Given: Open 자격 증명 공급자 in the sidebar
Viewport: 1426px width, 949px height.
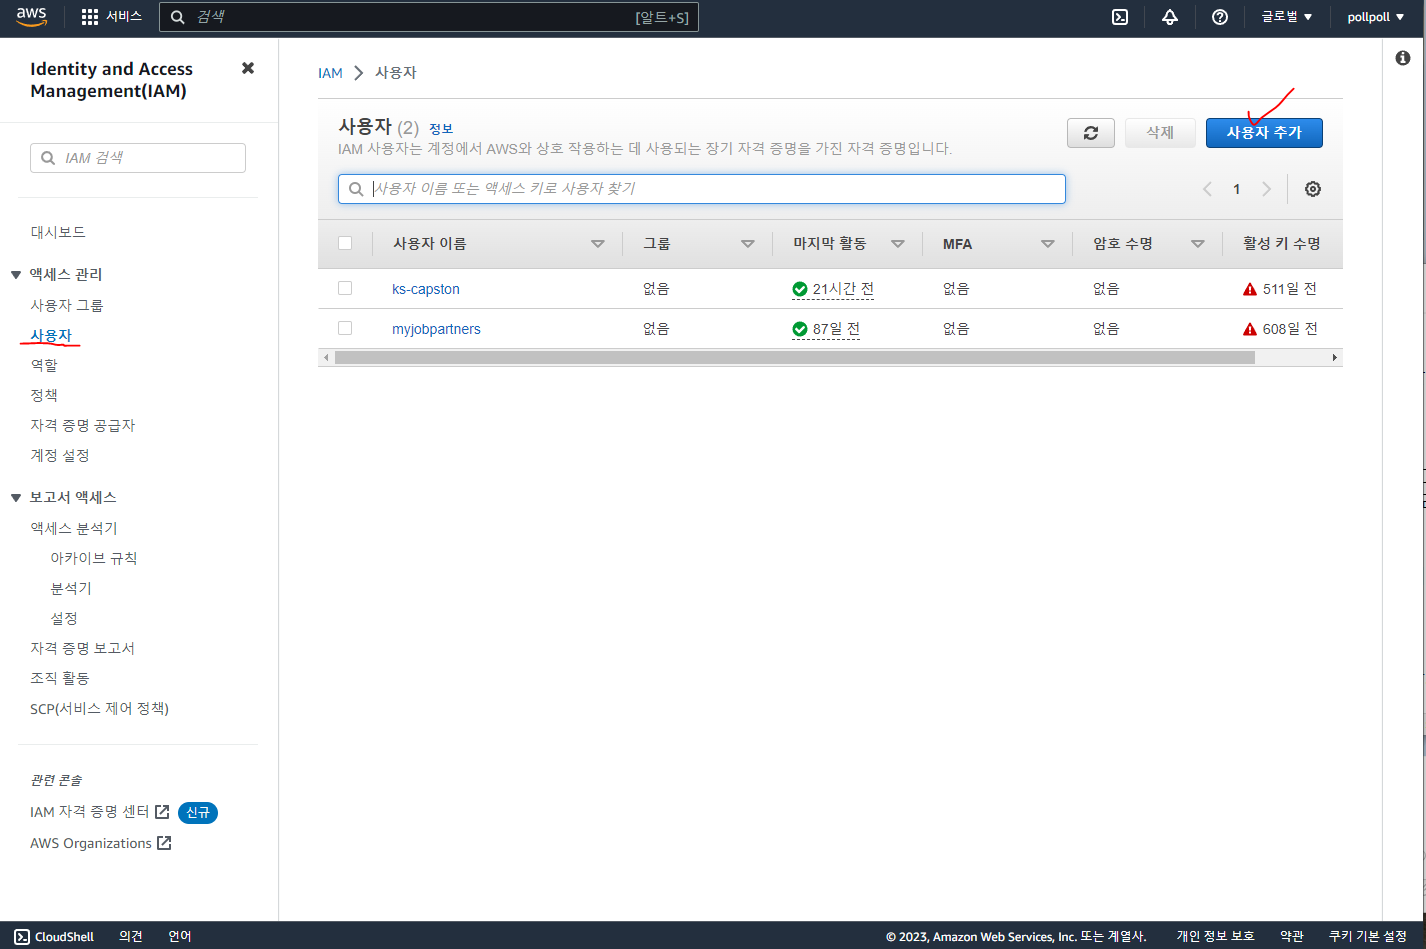Looking at the screenshot, I should (x=83, y=425).
